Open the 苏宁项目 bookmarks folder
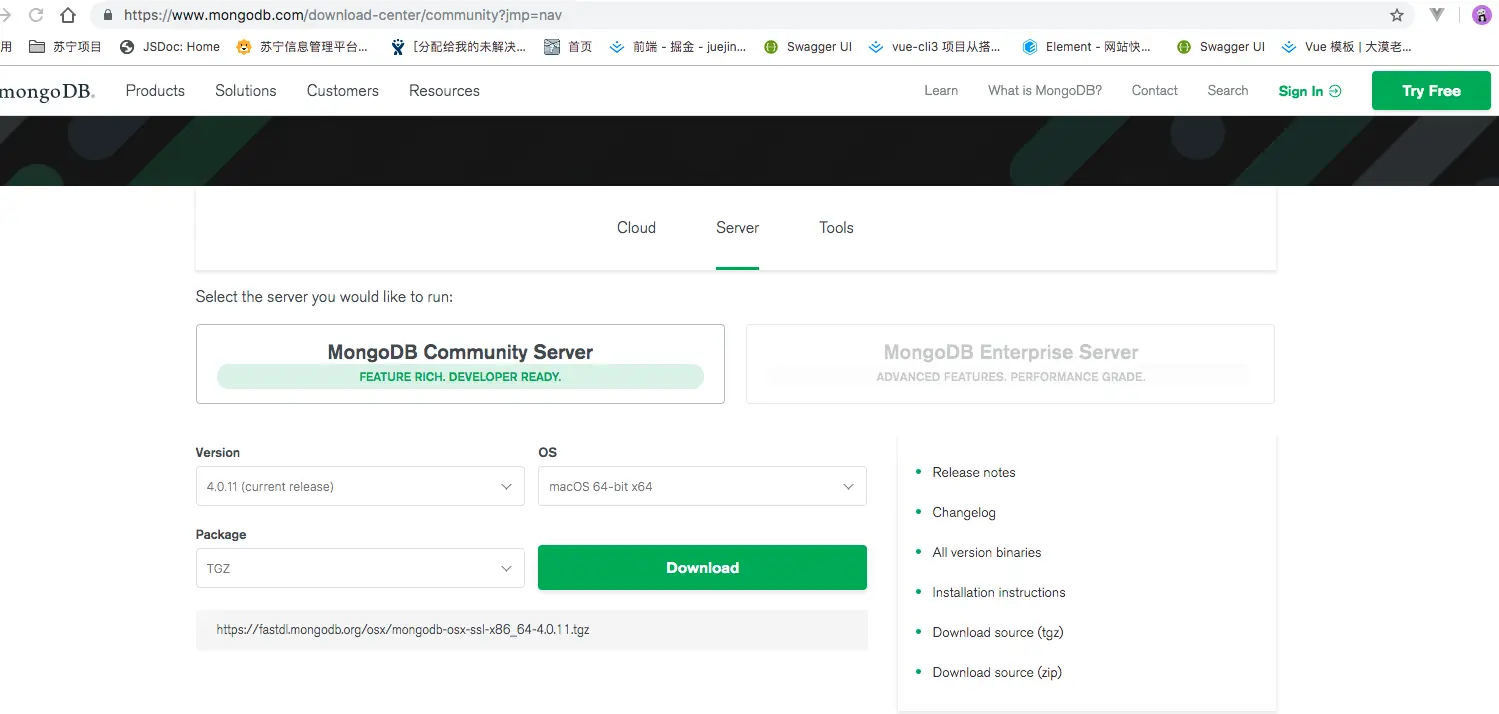This screenshot has width=1499, height=714. [x=66, y=47]
